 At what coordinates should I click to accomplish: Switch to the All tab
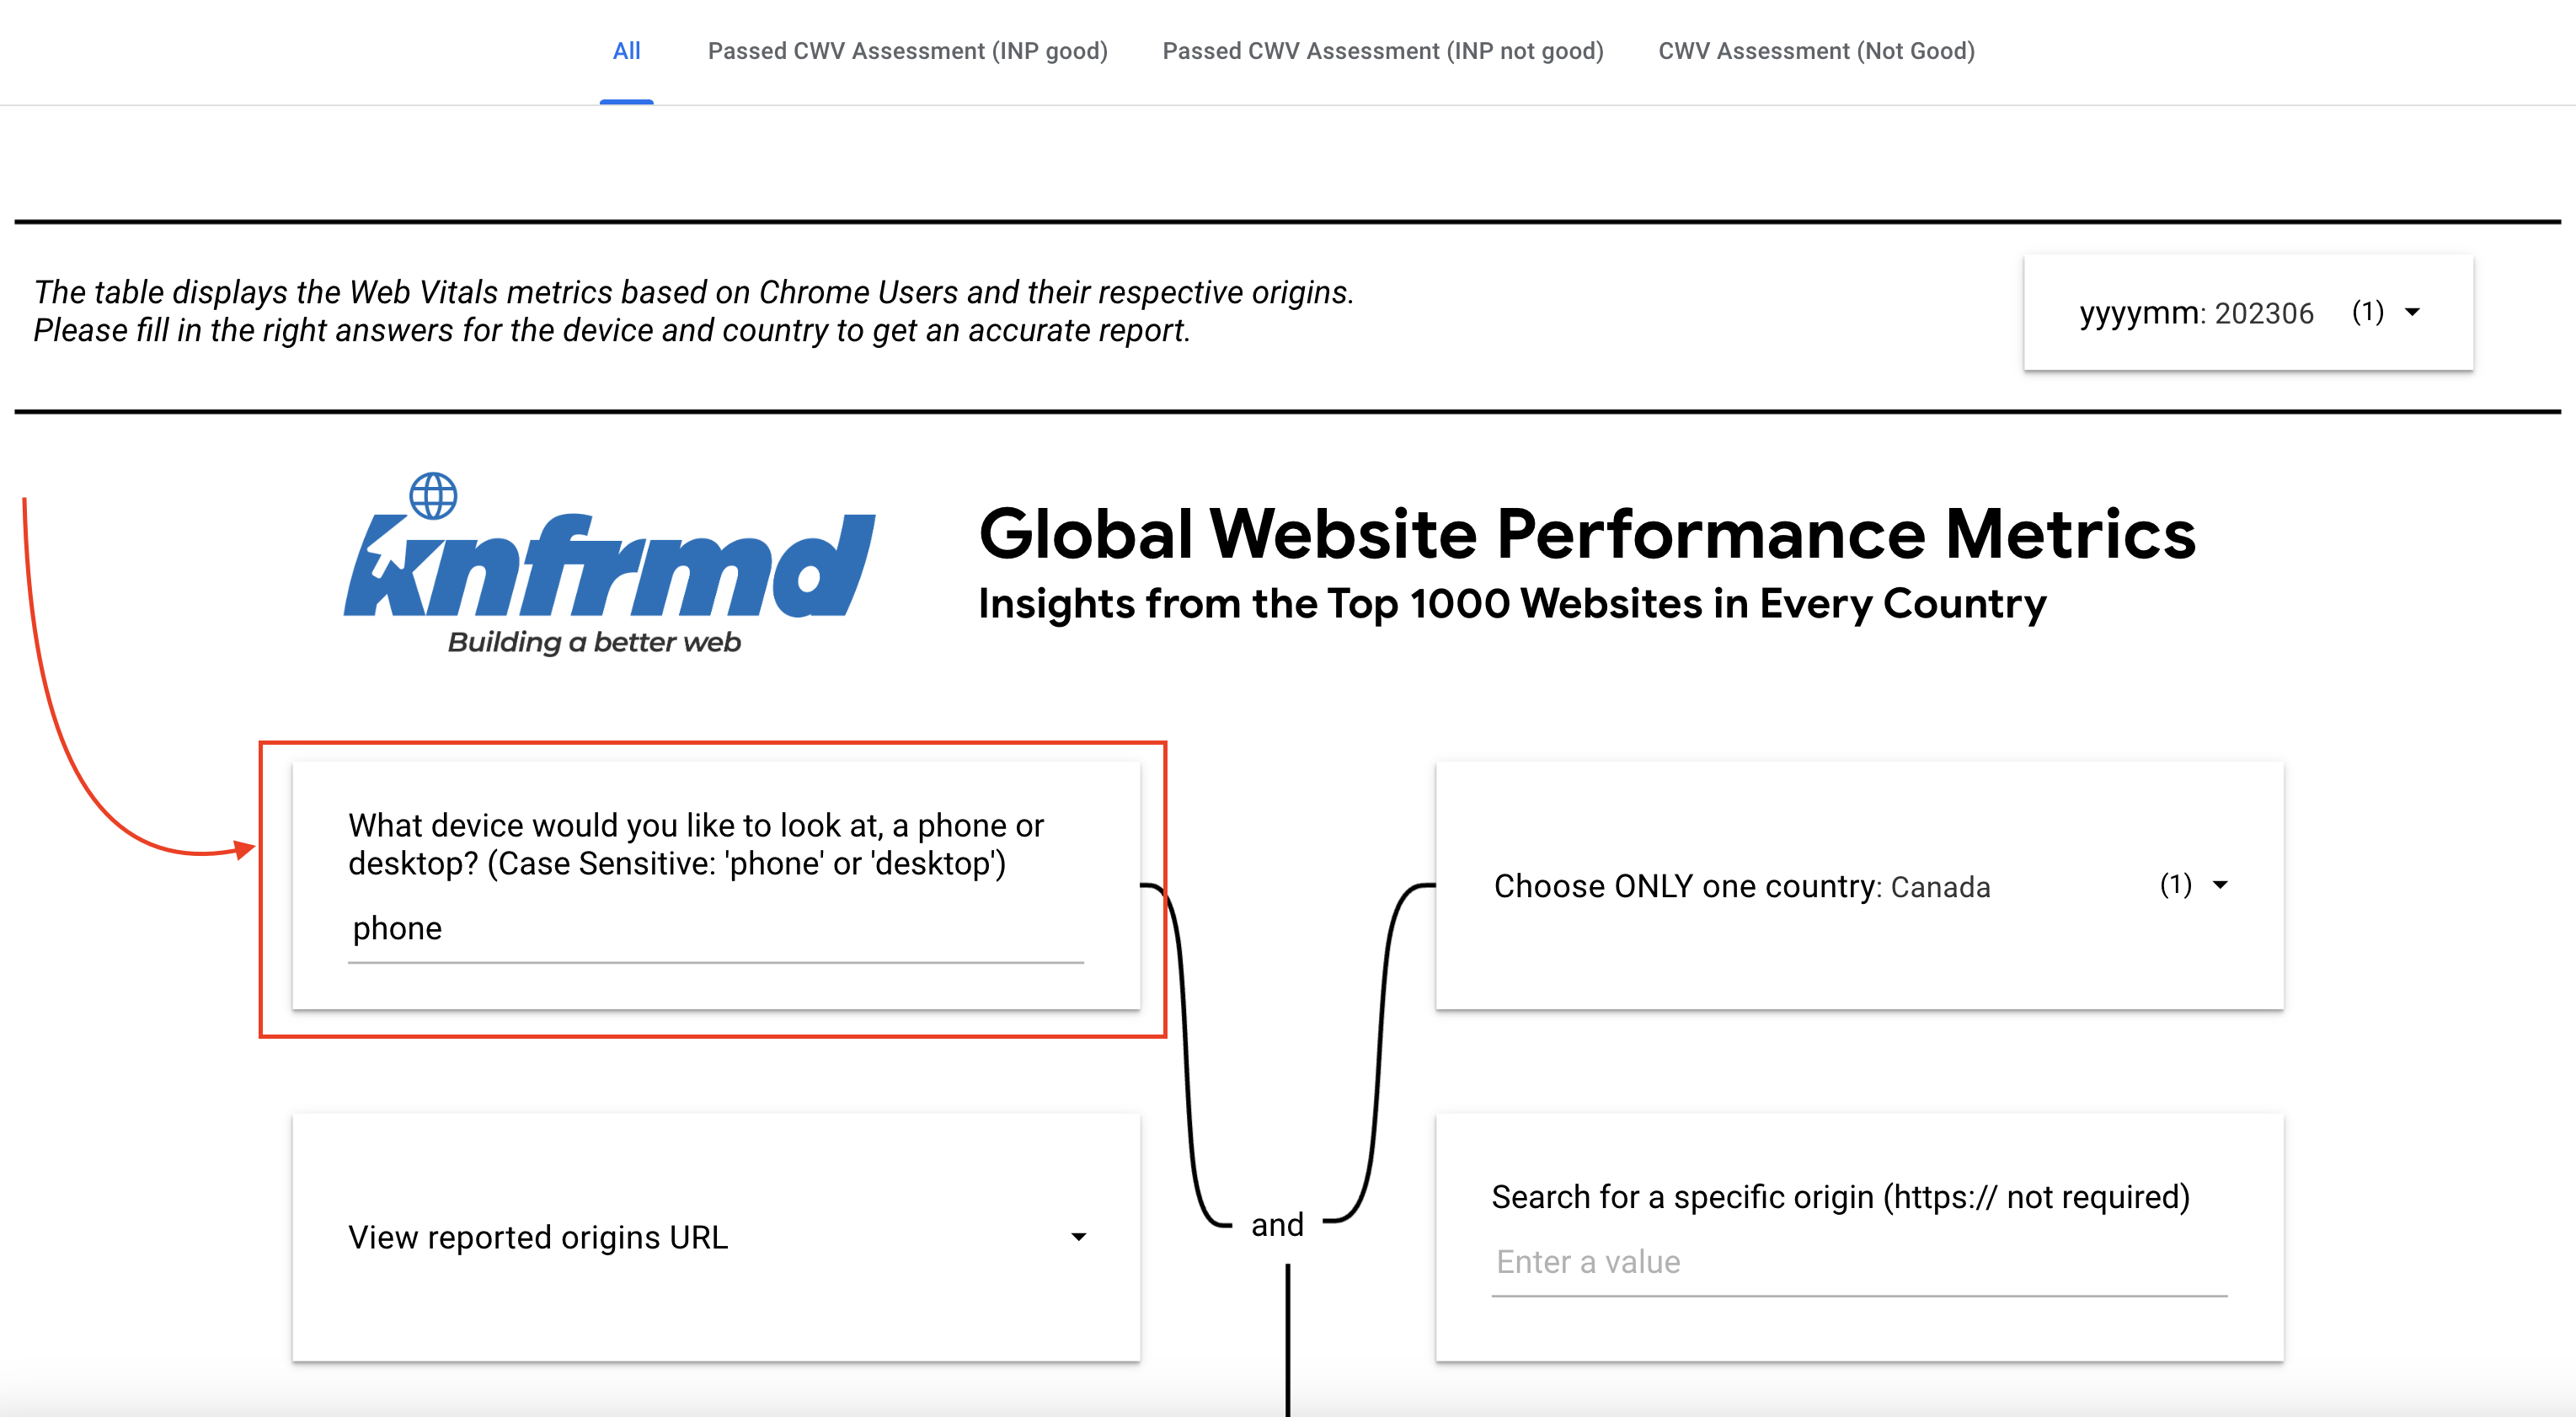626,51
